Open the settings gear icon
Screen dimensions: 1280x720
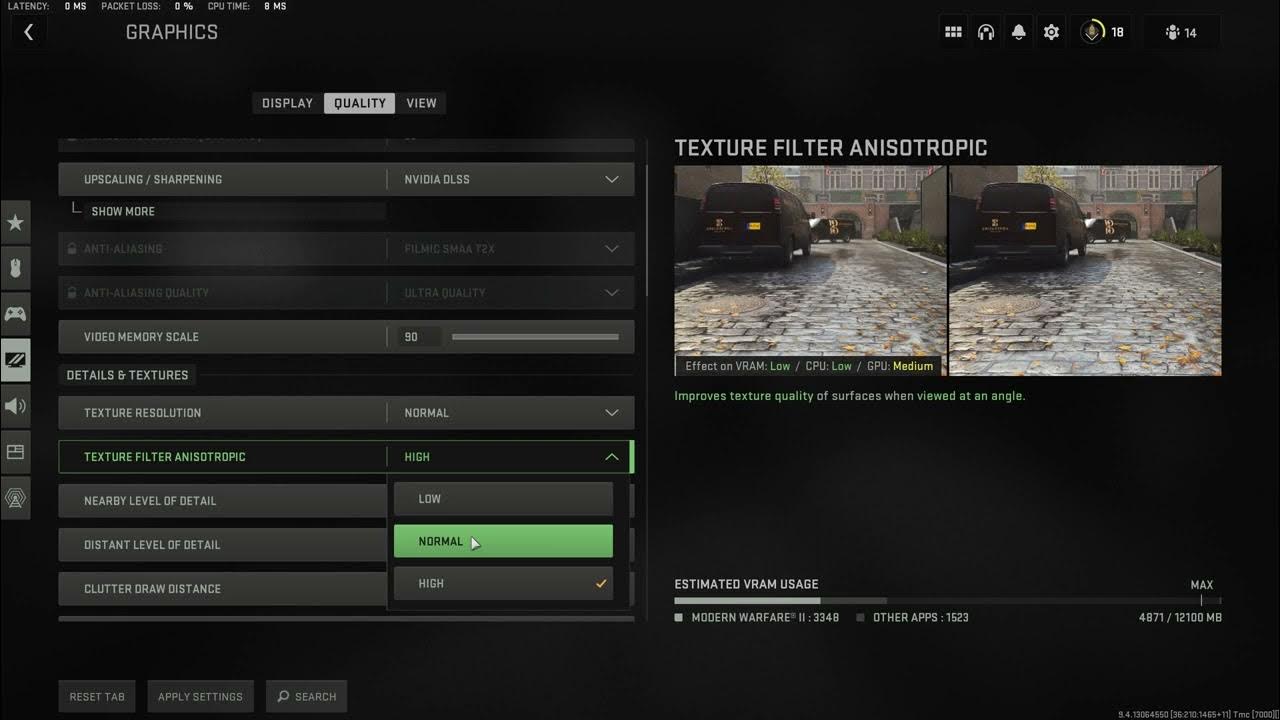pos(1051,32)
